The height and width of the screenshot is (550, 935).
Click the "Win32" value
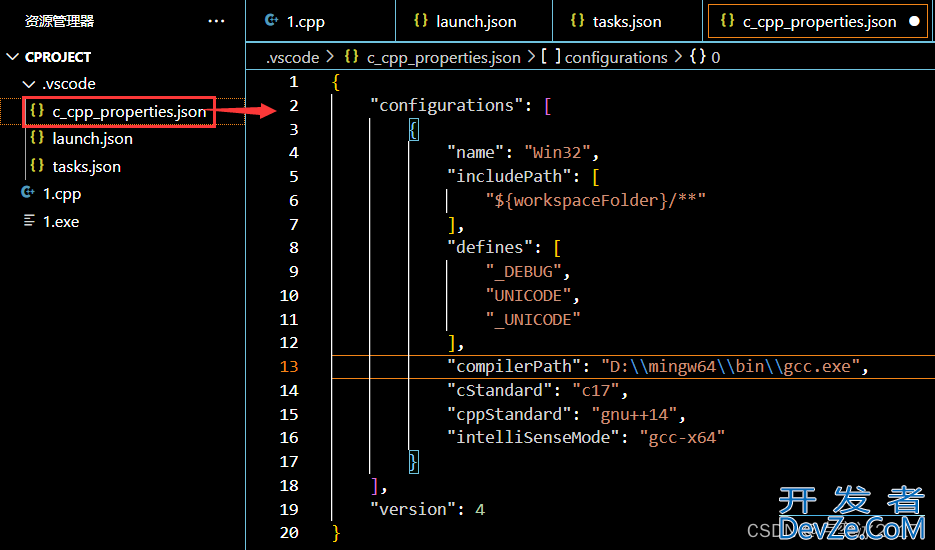(557, 153)
